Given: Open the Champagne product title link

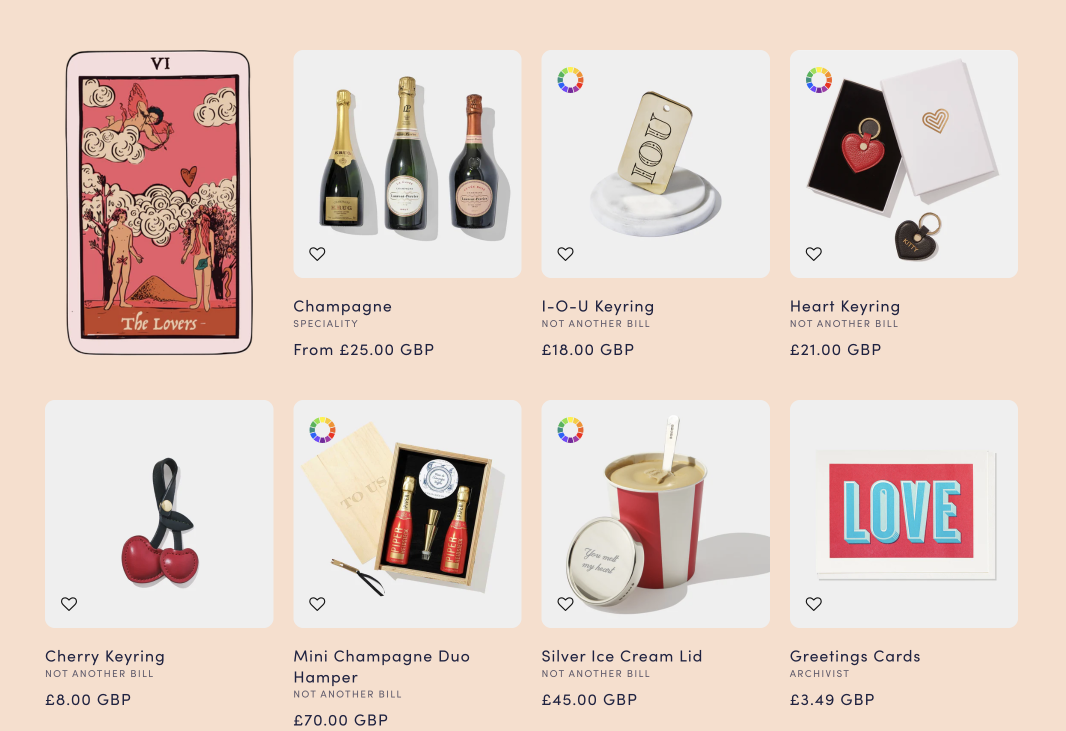Looking at the screenshot, I should pyautogui.click(x=342, y=306).
